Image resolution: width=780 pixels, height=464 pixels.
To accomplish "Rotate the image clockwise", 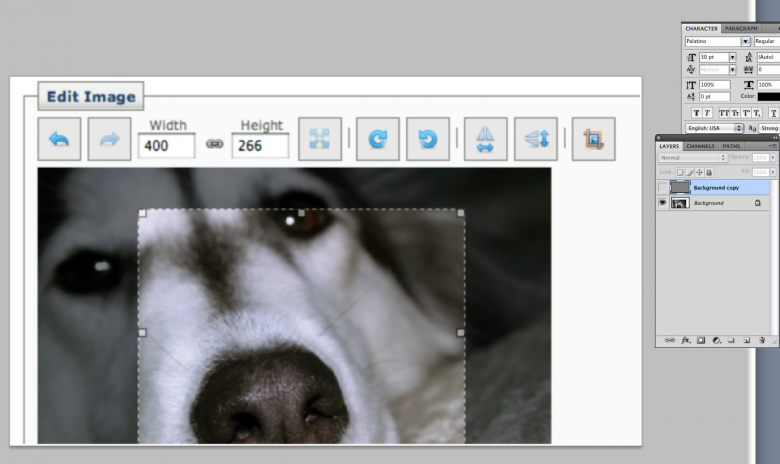I will pyautogui.click(x=378, y=139).
